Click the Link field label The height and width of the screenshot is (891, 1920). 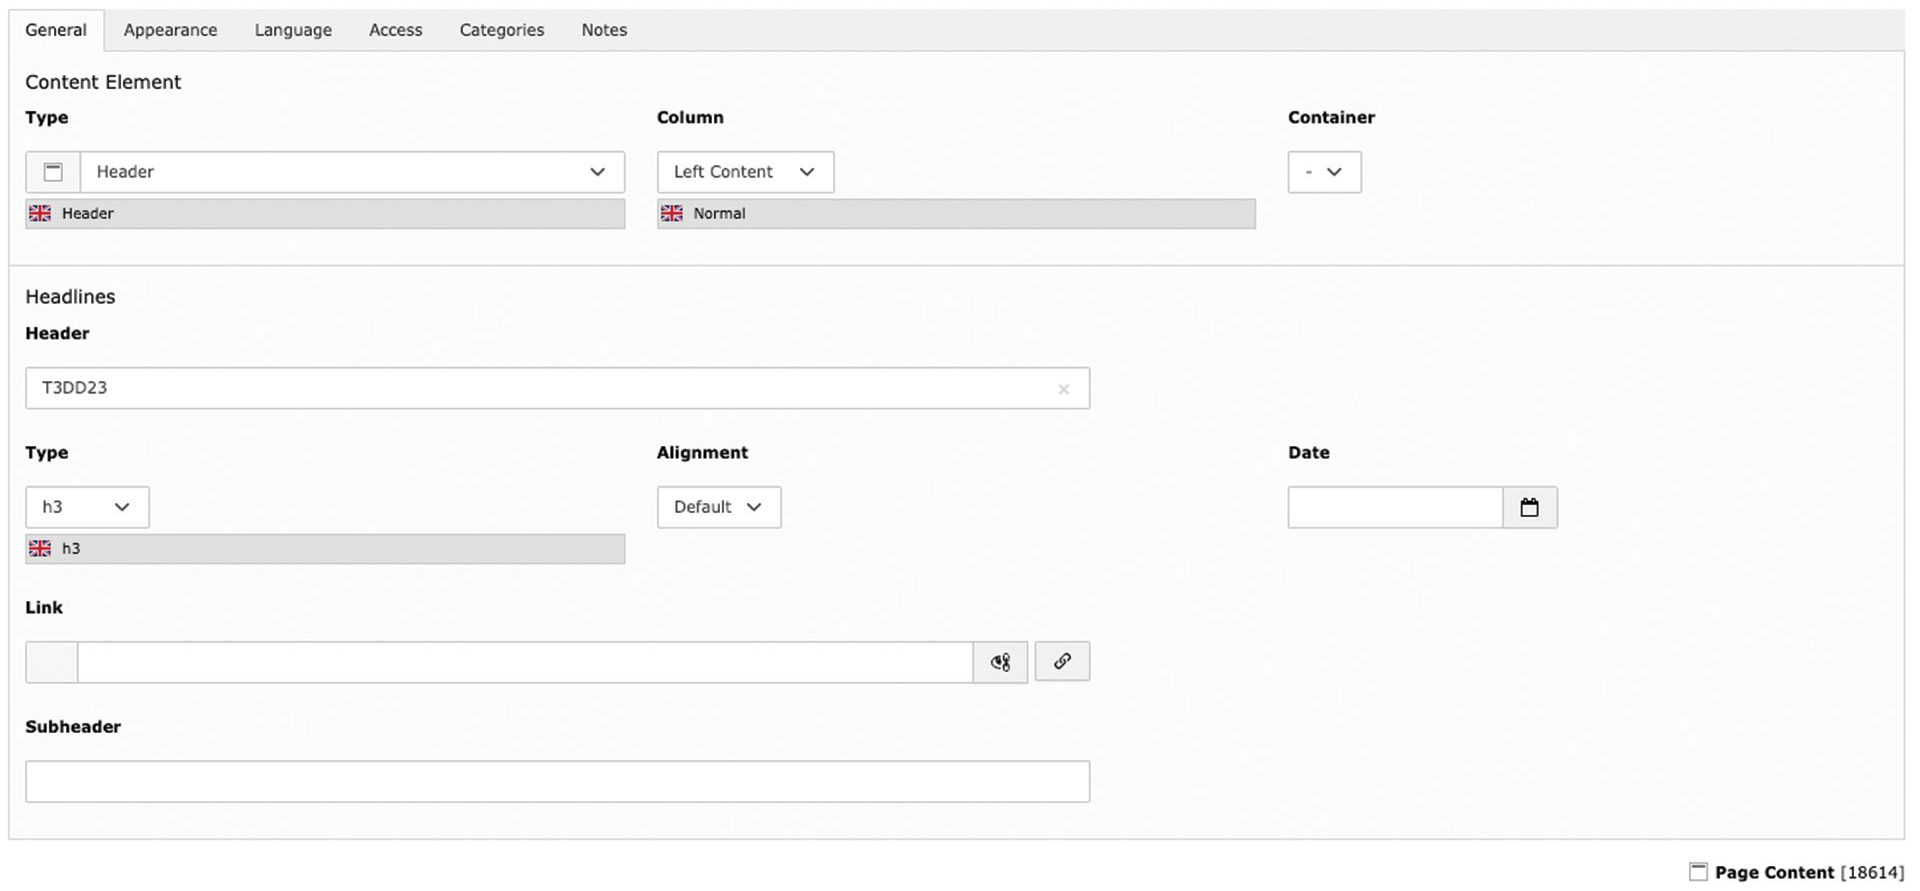(44, 607)
